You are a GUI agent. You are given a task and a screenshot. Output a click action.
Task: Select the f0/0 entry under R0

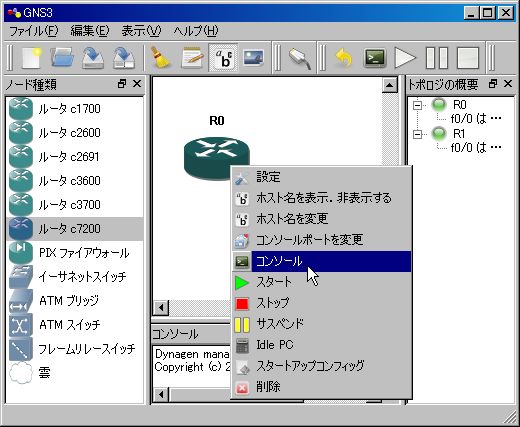pos(476,119)
